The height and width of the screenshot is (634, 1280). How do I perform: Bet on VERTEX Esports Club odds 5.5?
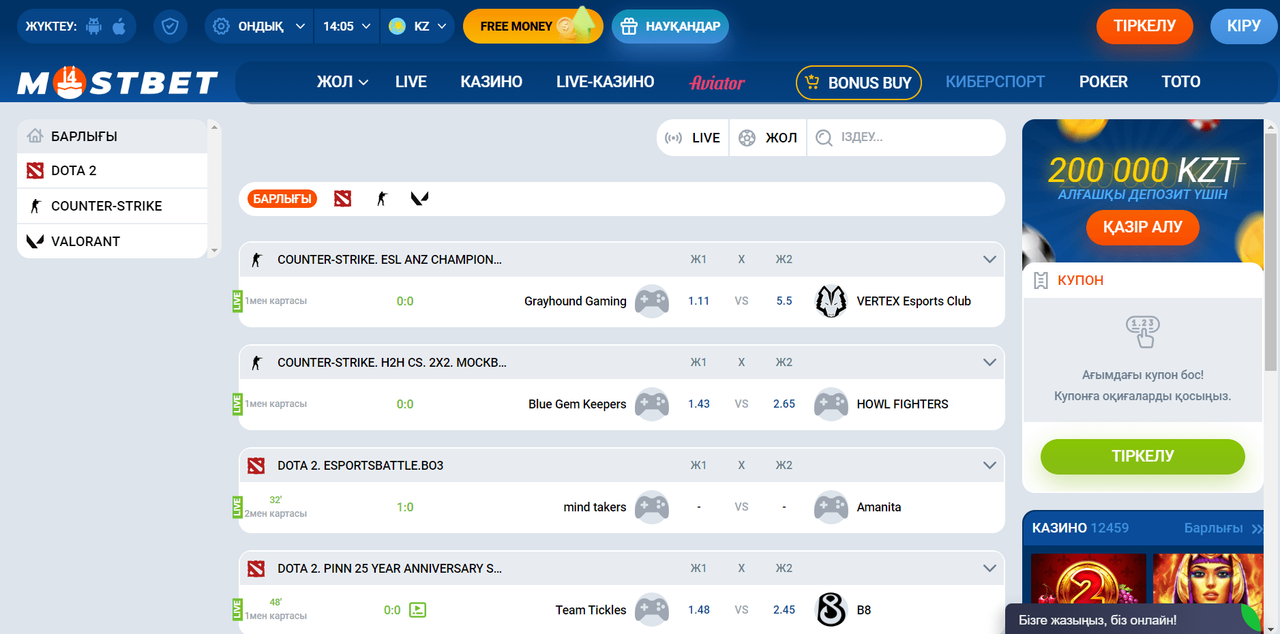(x=784, y=301)
